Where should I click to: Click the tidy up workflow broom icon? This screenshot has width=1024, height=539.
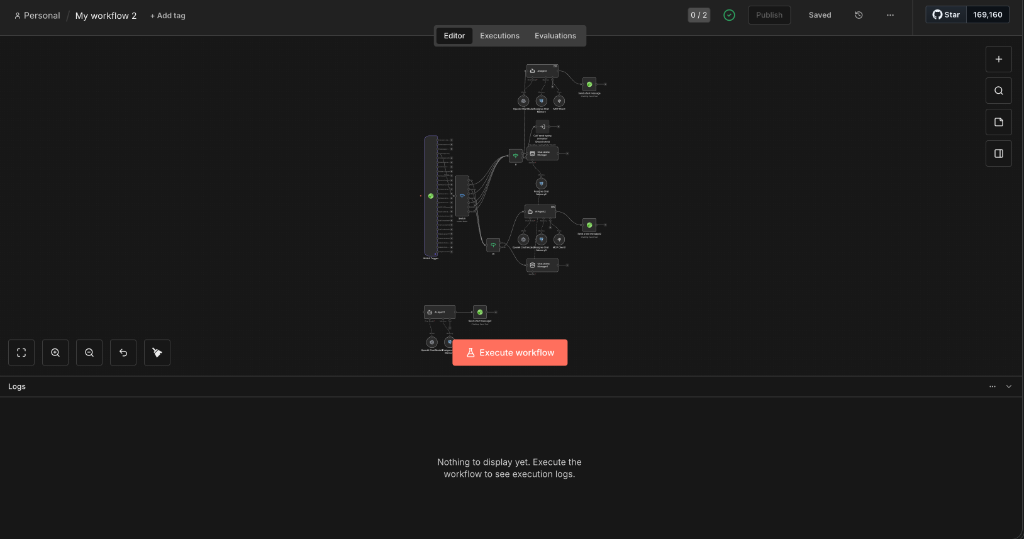tap(157, 353)
